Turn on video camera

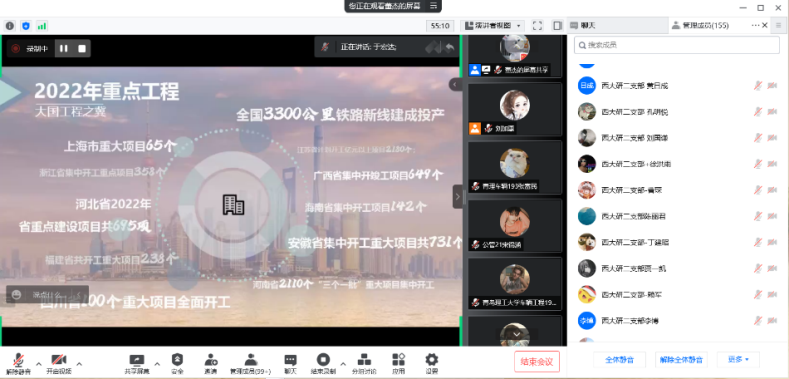click(x=59, y=363)
